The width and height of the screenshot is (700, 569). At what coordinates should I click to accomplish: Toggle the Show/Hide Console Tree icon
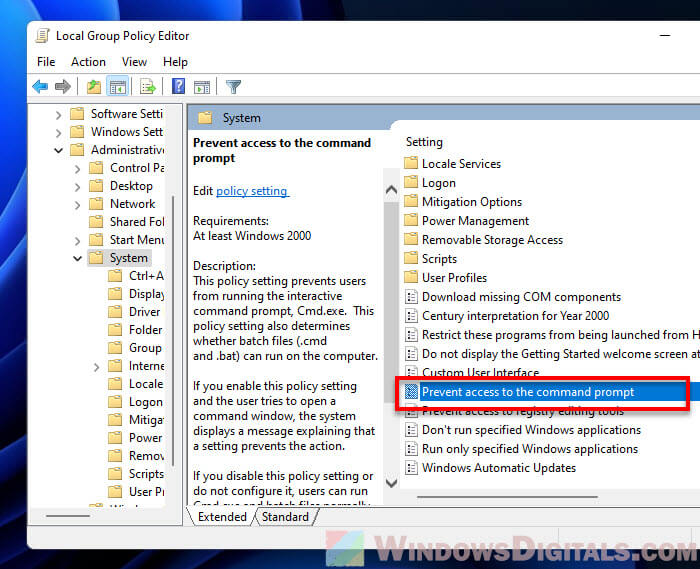pos(117,87)
